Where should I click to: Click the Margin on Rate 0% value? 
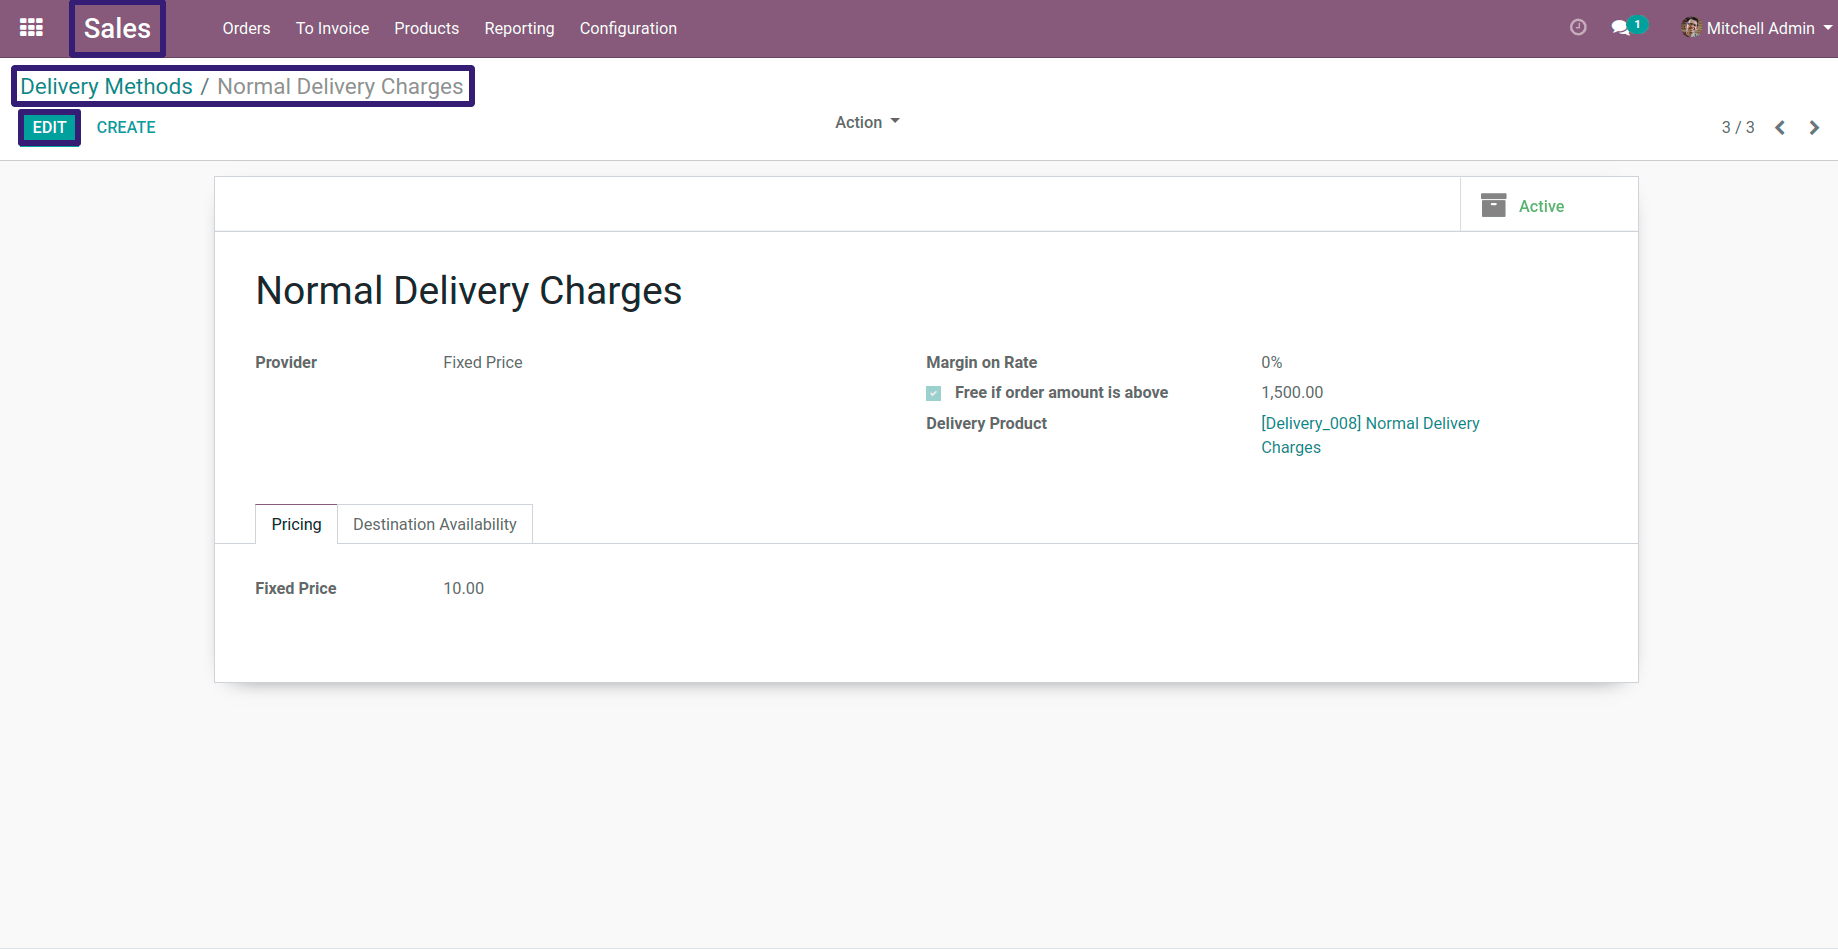tap(1271, 362)
